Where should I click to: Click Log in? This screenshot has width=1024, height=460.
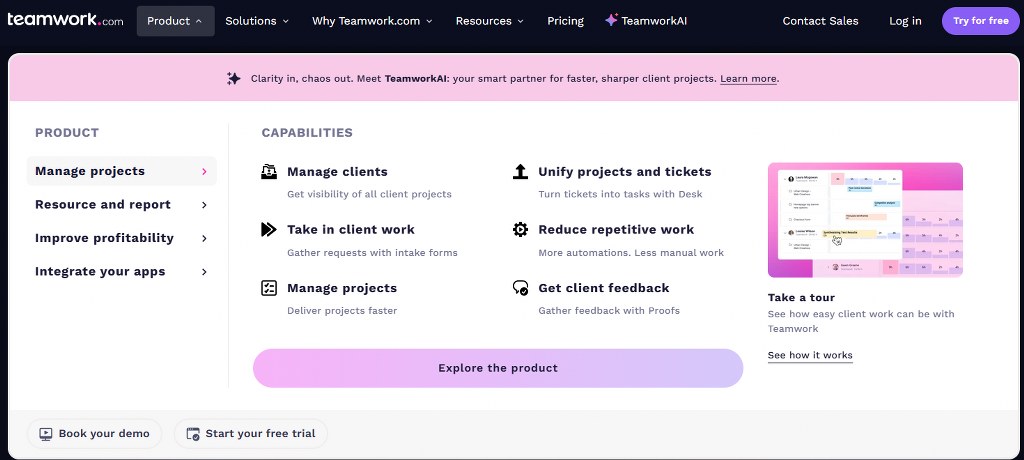[x=905, y=21]
